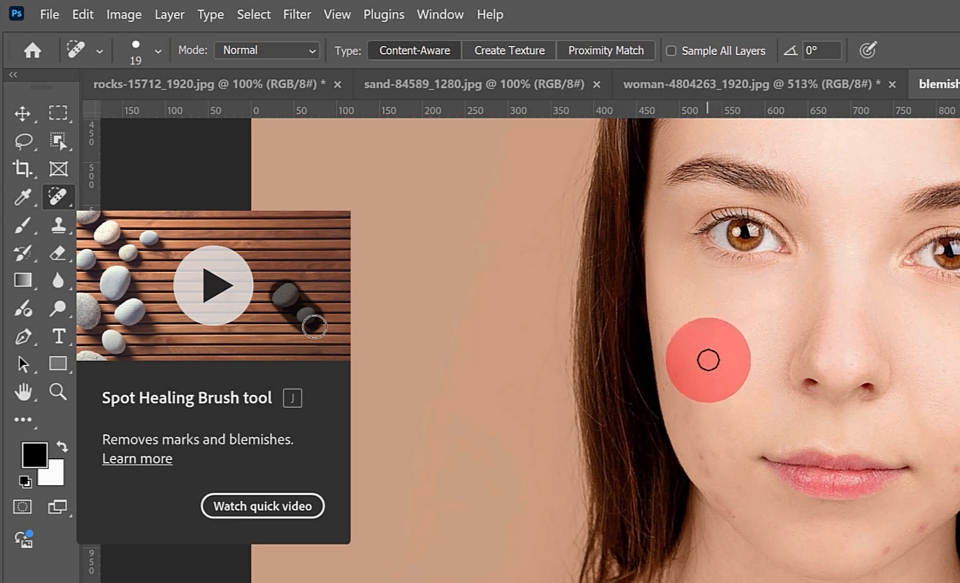
Task: Open the Help menu
Action: point(490,14)
